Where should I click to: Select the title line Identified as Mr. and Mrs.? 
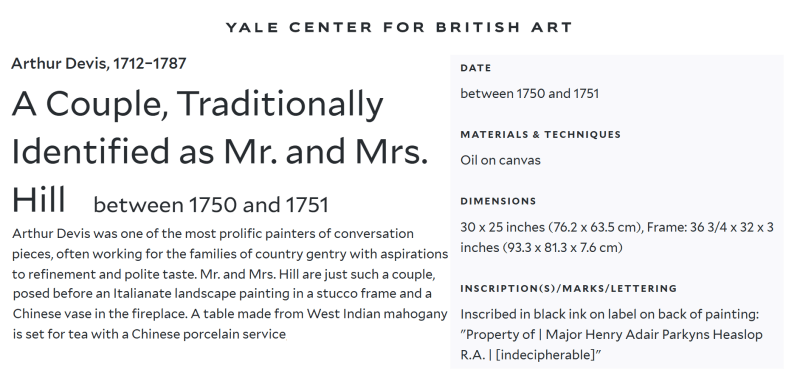[x=219, y=152]
